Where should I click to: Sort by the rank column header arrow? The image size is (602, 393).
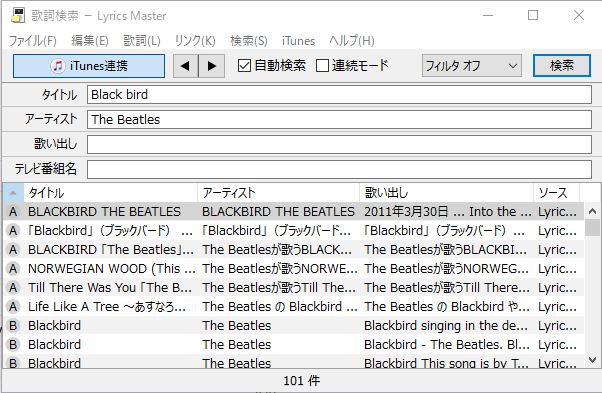[13, 193]
